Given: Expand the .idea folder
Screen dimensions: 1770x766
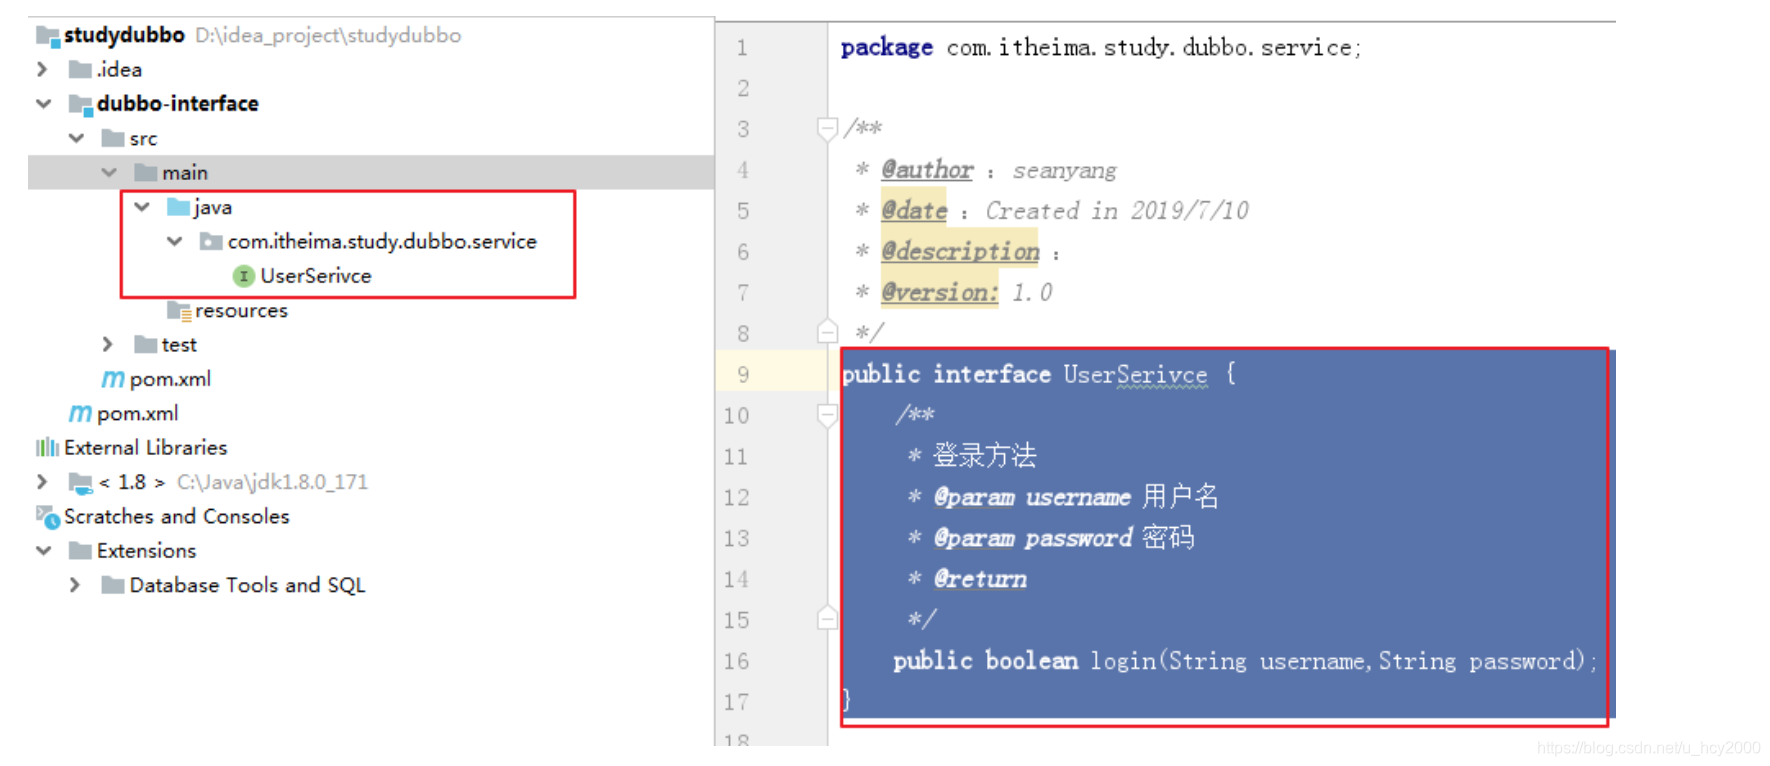Looking at the screenshot, I should pyautogui.click(x=42, y=70).
